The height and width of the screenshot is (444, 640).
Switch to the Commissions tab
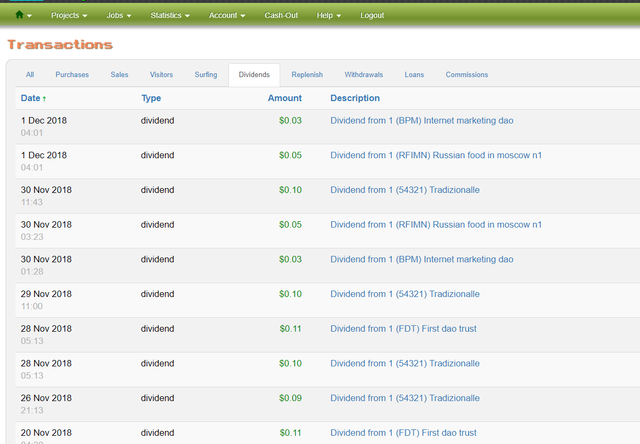[466, 75]
